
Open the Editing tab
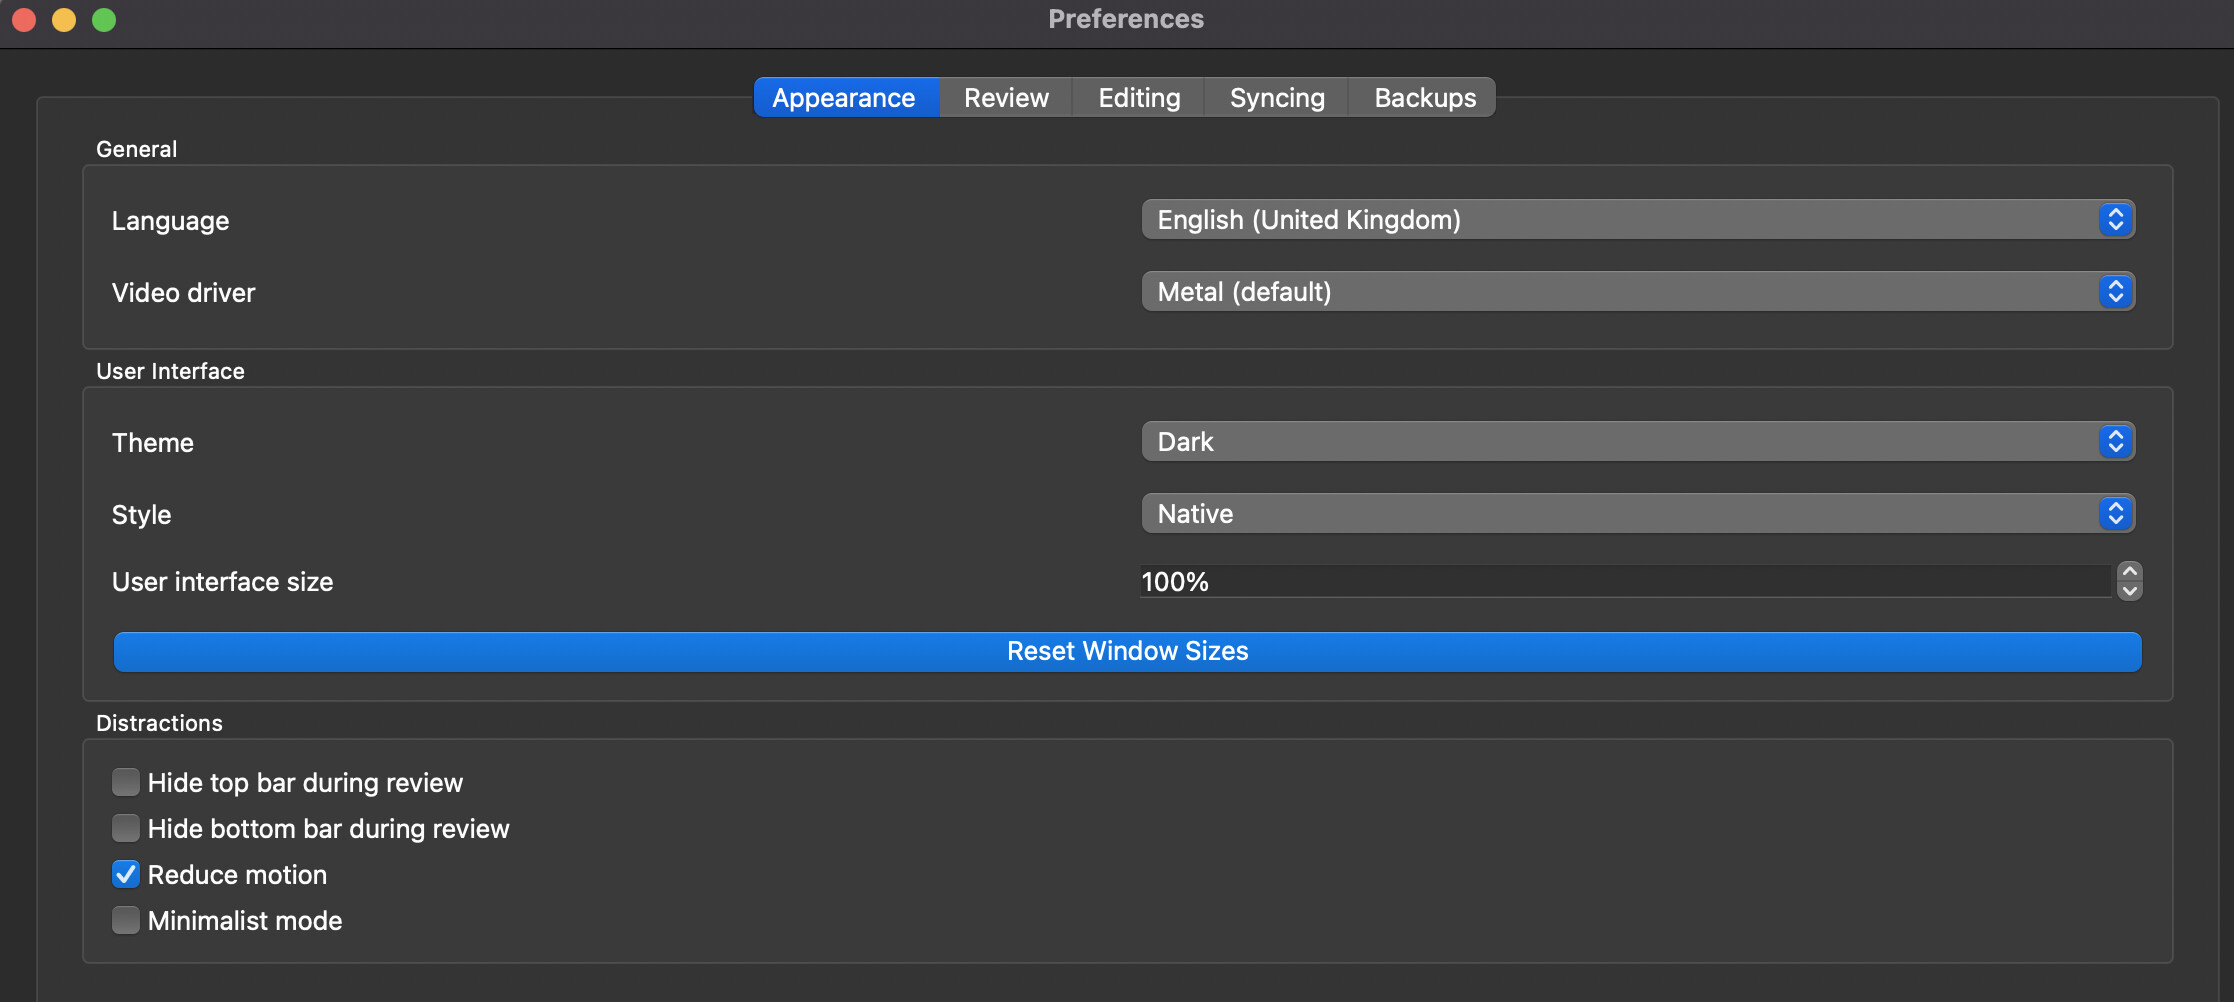pyautogui.click(x=1139, y=98)
